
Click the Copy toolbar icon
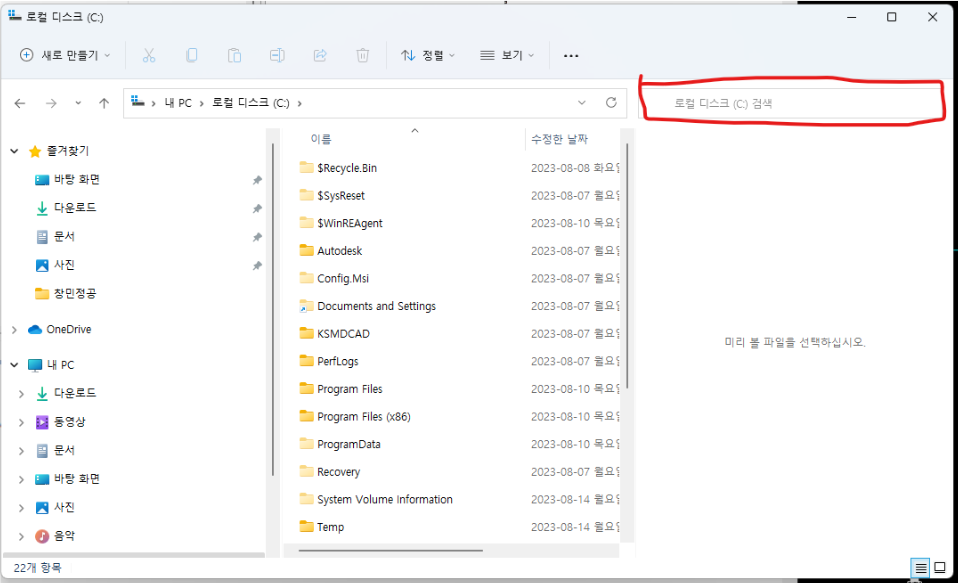[191, 56]
